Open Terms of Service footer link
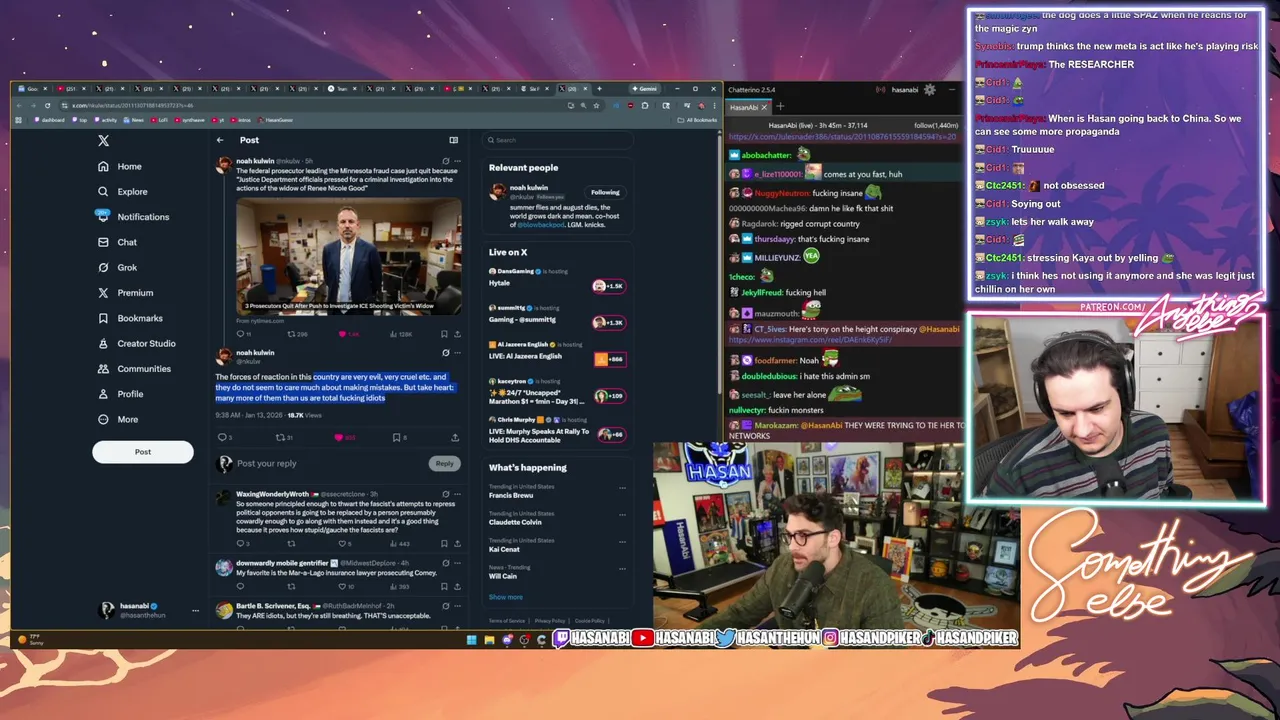 point(507,621)
